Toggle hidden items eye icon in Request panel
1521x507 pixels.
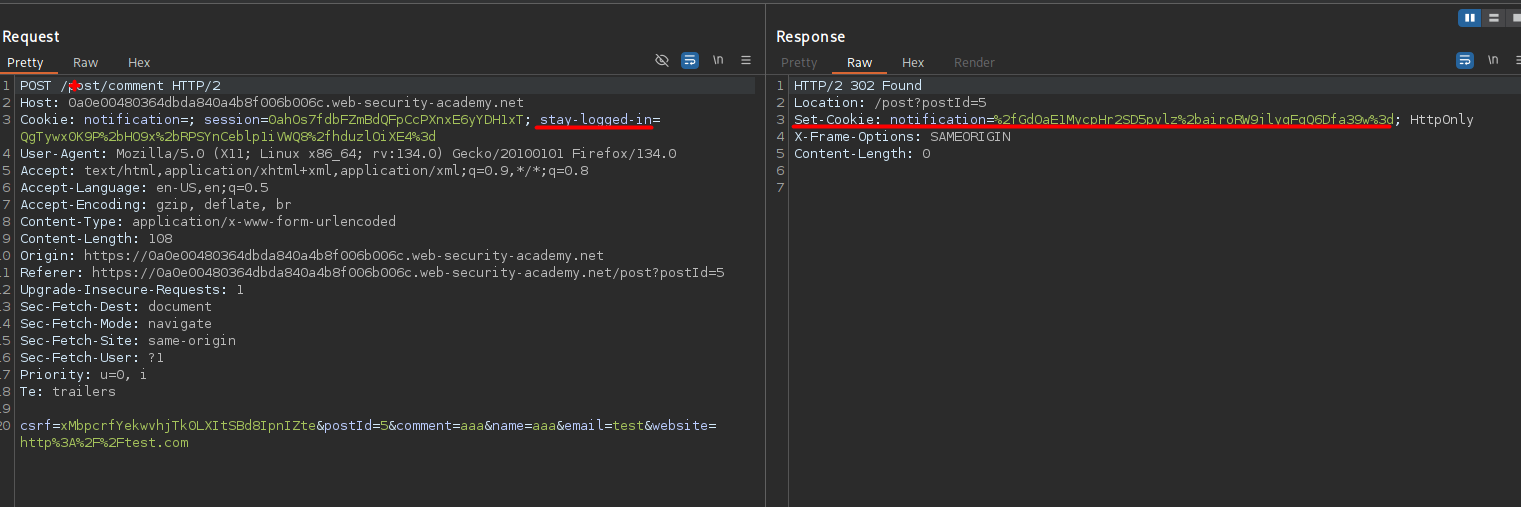pos(661,61)
